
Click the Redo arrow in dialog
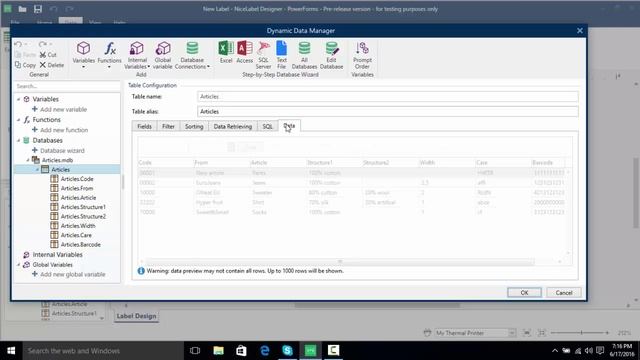click(x=42, y=44)
